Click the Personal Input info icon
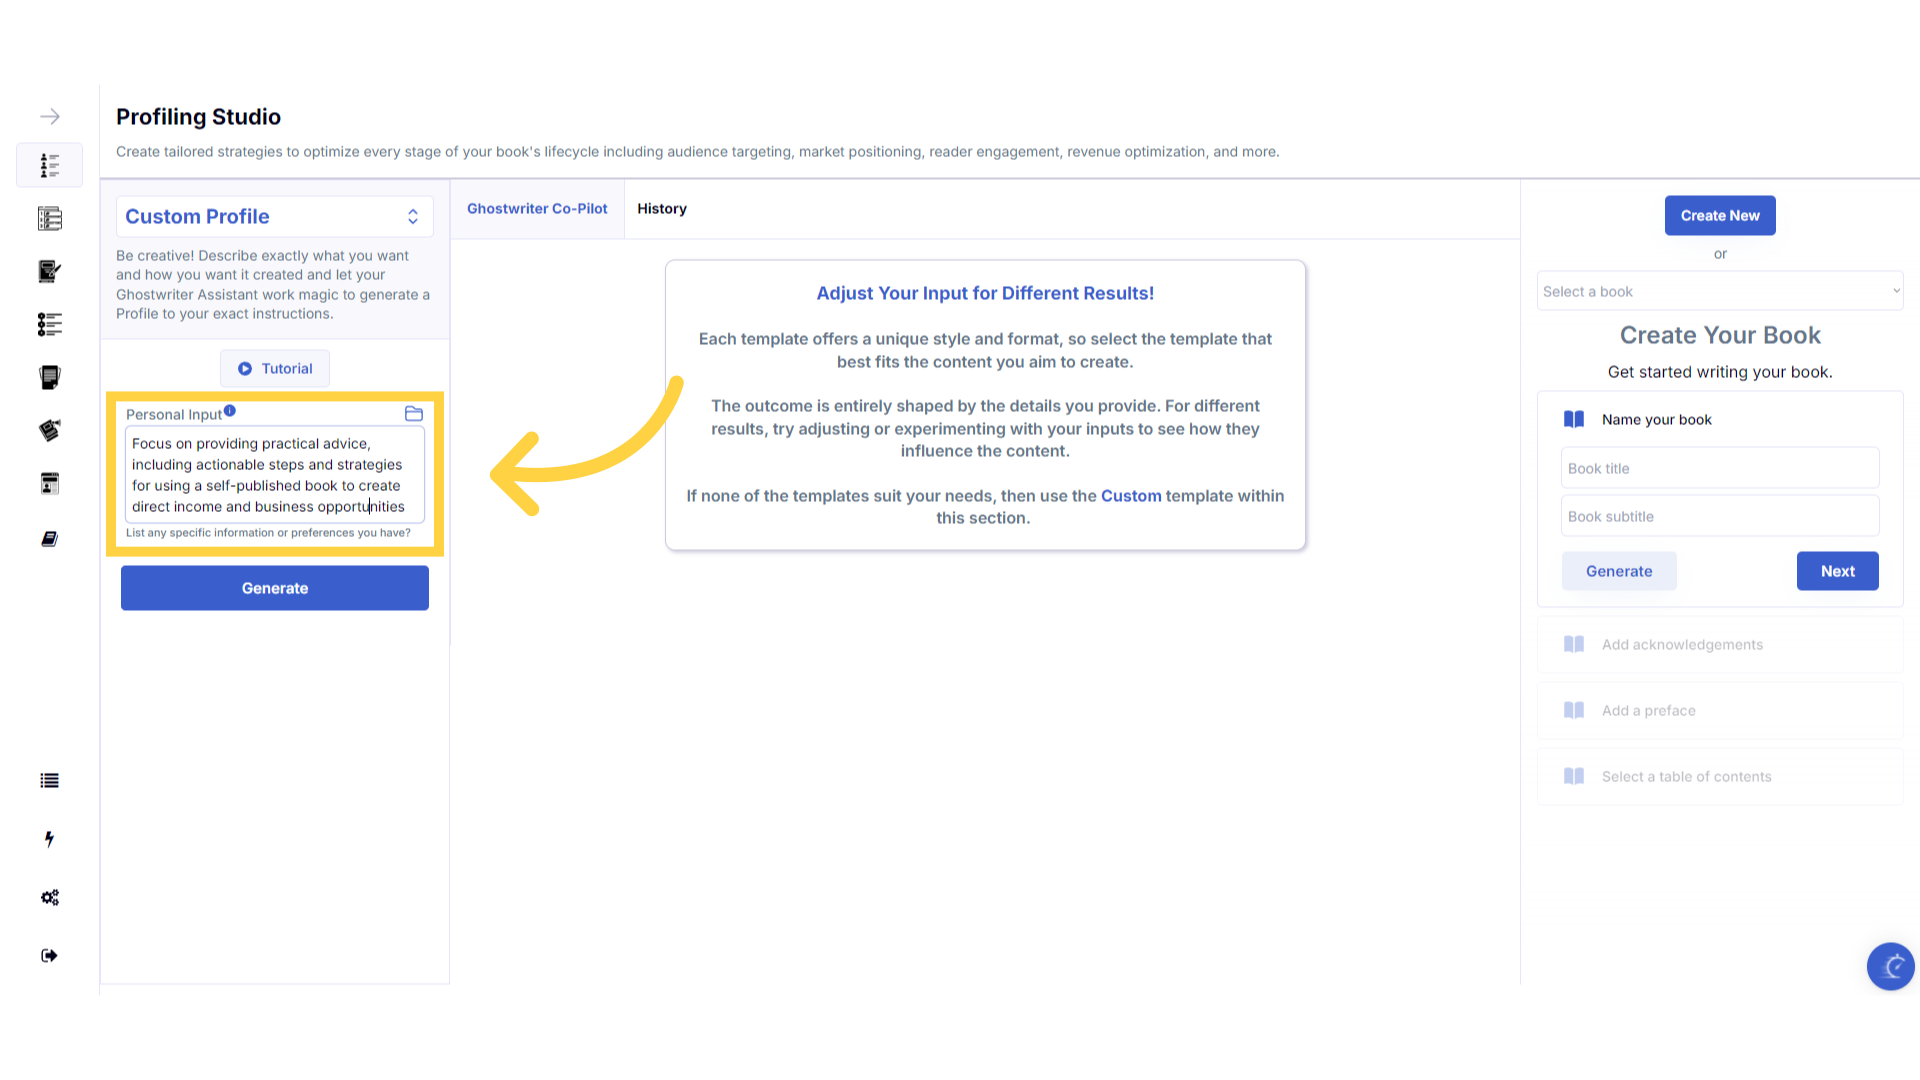 [x=230, y=411]
